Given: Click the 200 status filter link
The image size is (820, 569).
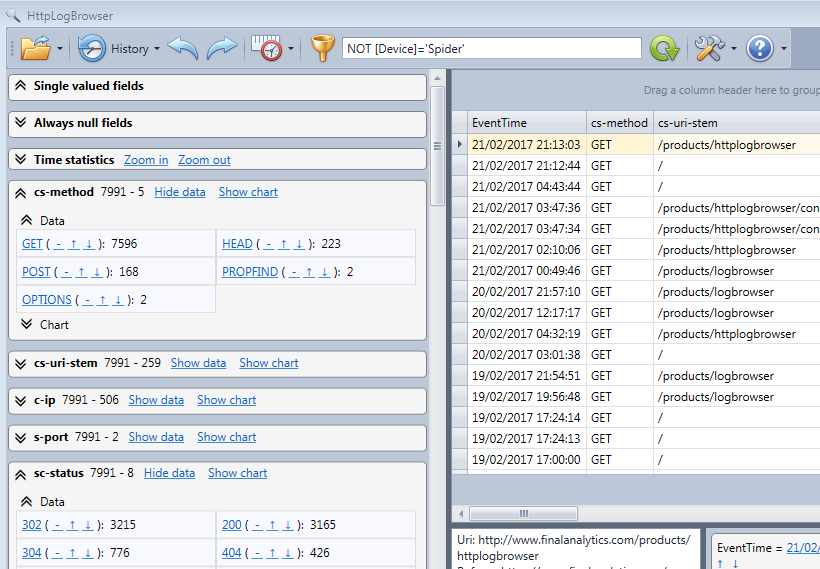Looking at the screenshot, I should [x=232, y=525].
